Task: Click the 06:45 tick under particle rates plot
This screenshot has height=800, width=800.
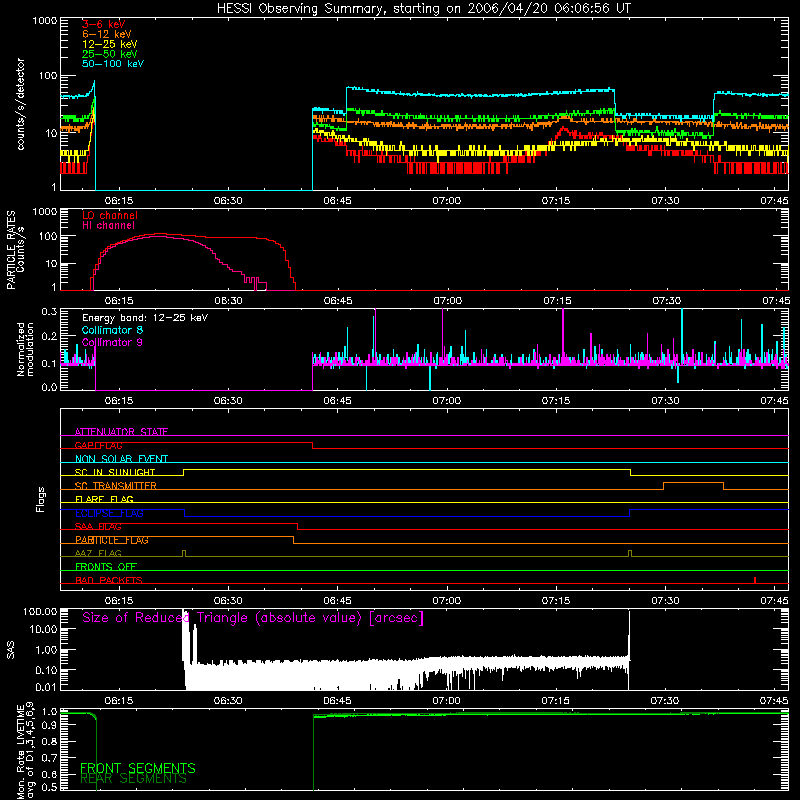Action: [x=338, y=301]
